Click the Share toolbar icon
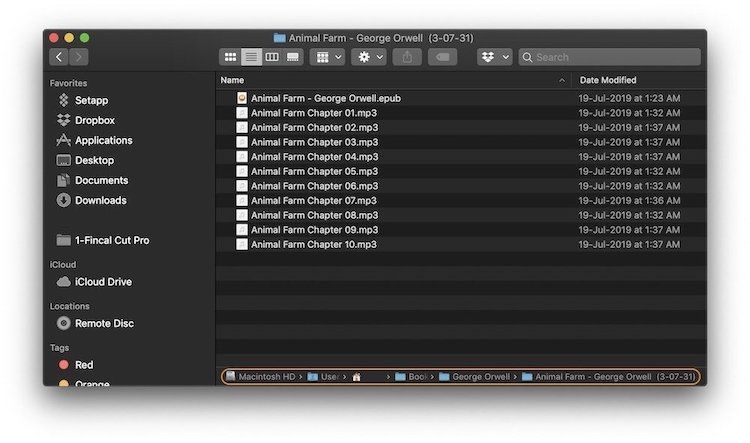Image resolution: width=750 pixels, height=443 pixels. tap(408, 57)
